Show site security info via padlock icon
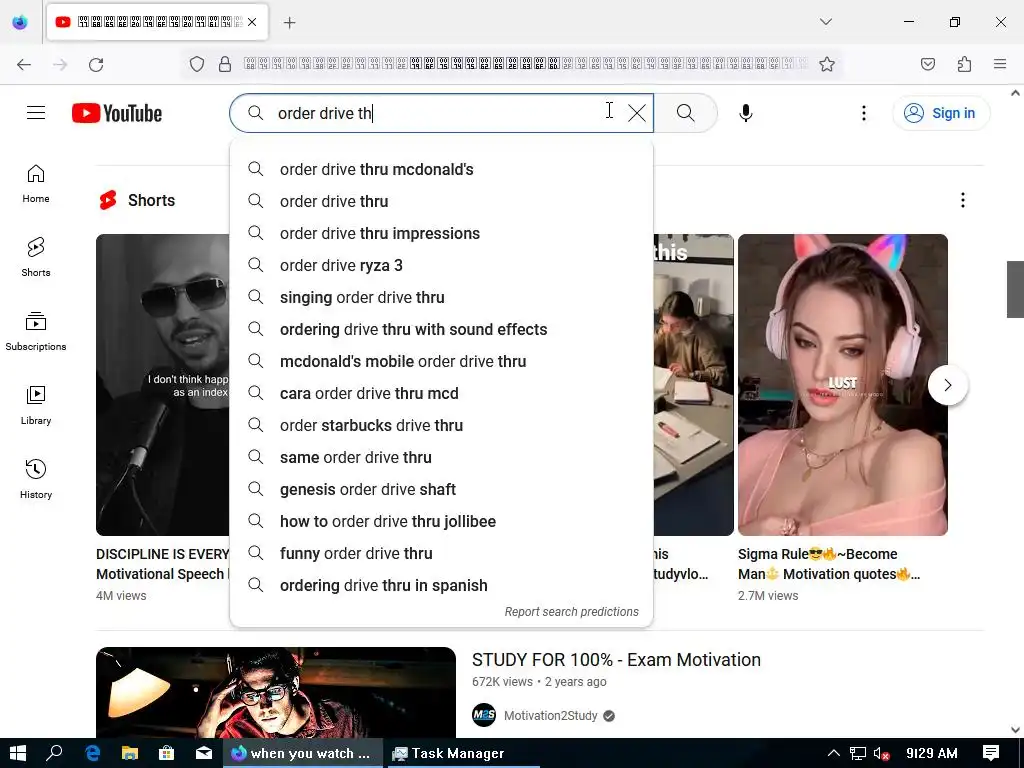The image size is (1024, 768). click(225, 64)
